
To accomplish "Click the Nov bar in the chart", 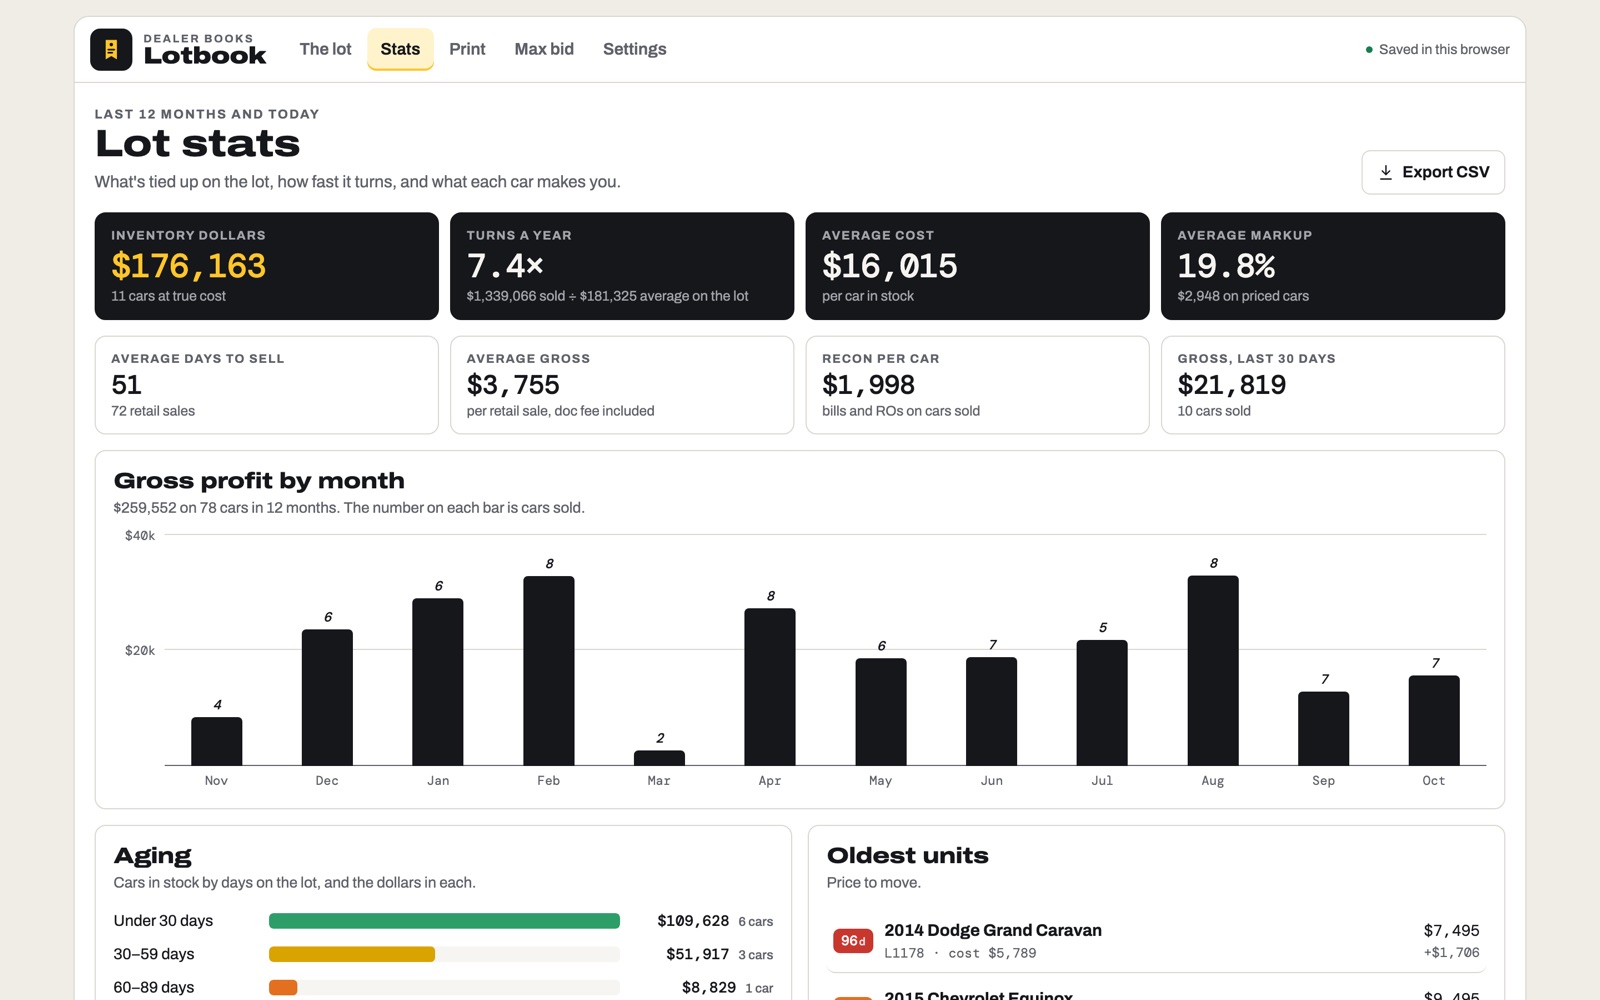I will (x=217, y=741).
